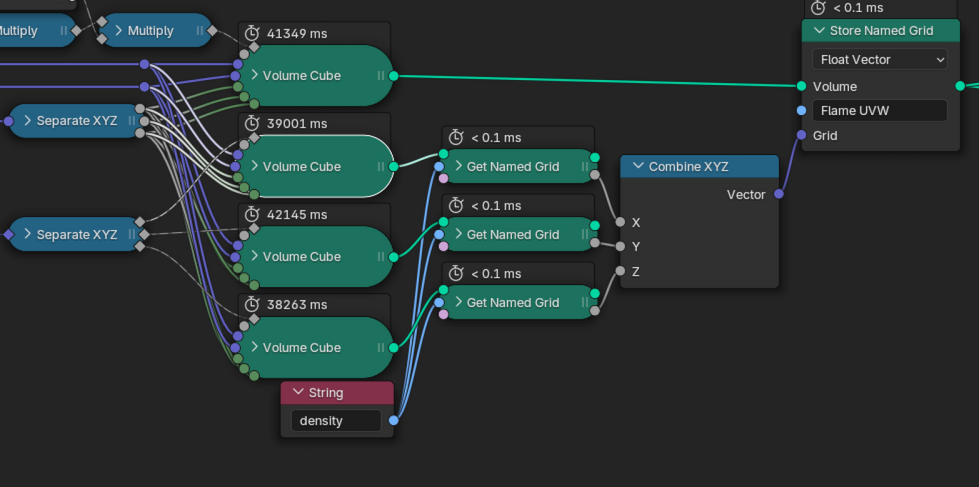This screenshot has width=979, height=487.
Task: Click the Grid input socket on Store Named Grid
Action: click(802, 135)
